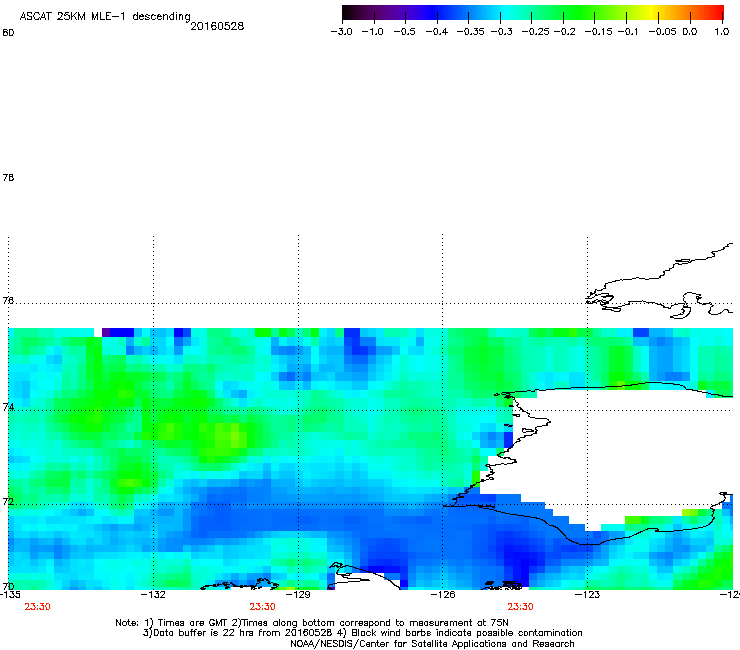Click the -0.35 color scale label
This screenshot has width=740, height=650.
pyautogui.click(x=471, y=32)
